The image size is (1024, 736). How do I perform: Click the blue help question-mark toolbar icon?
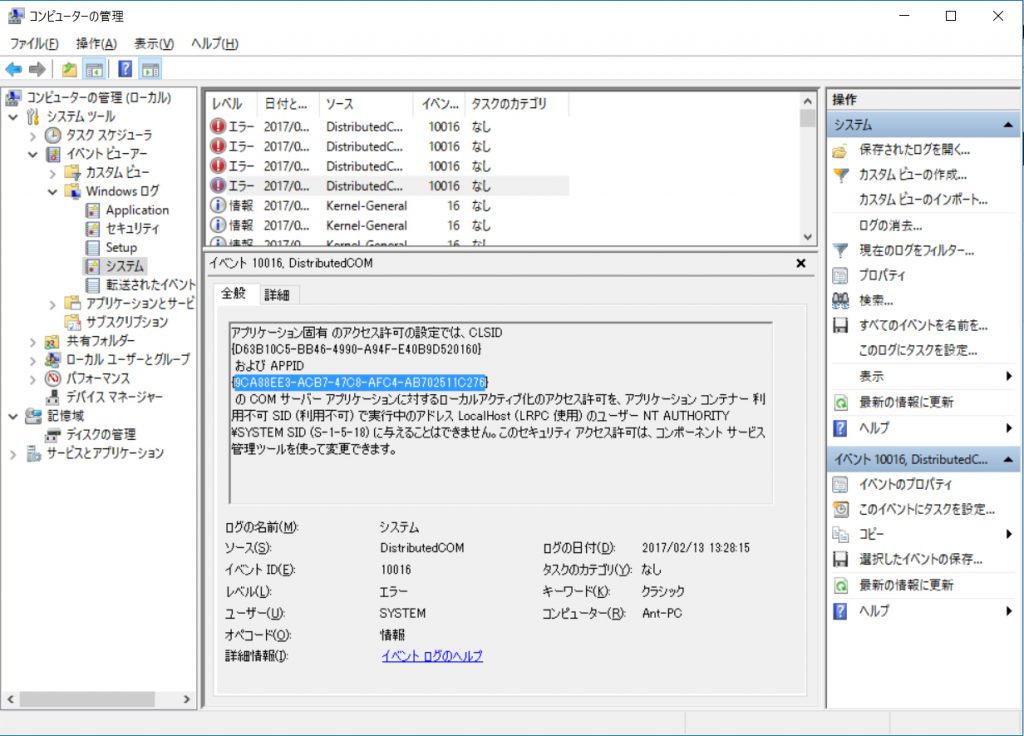click(125, 69)
